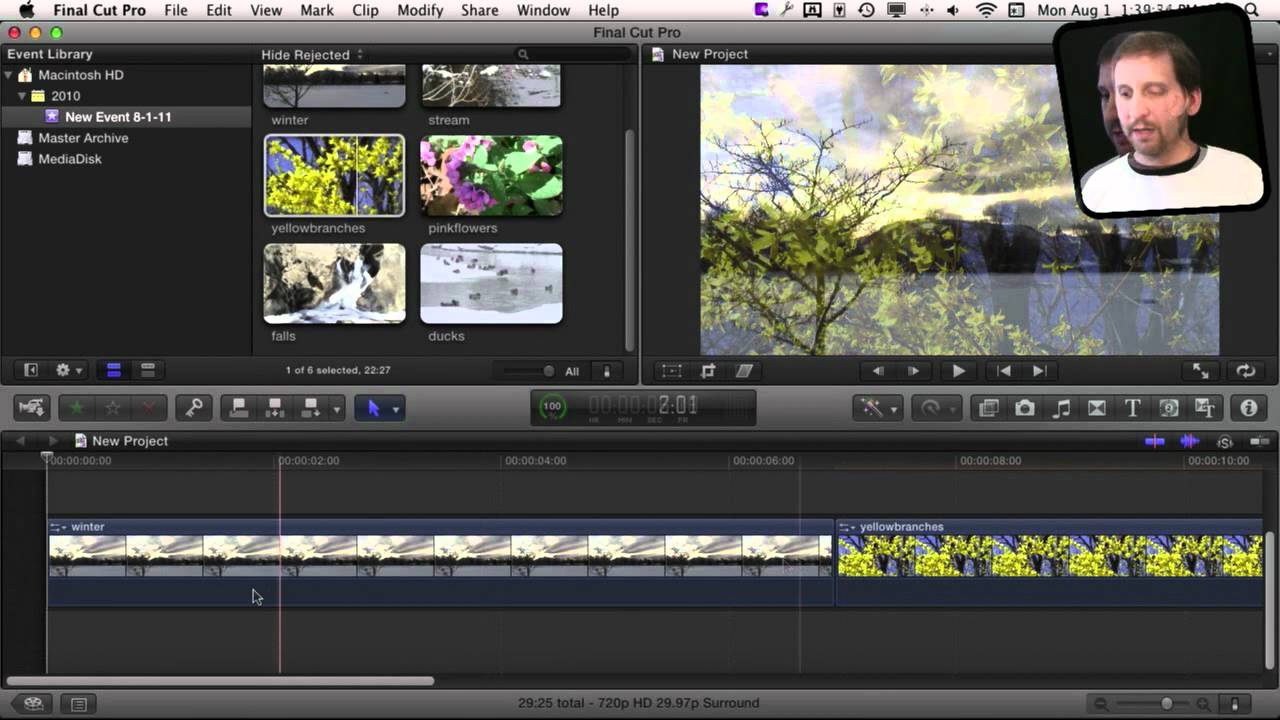Screen dimensions: 1280x720
Task: Select the Transform tool in viewer
Action: (x=672, y=371)
